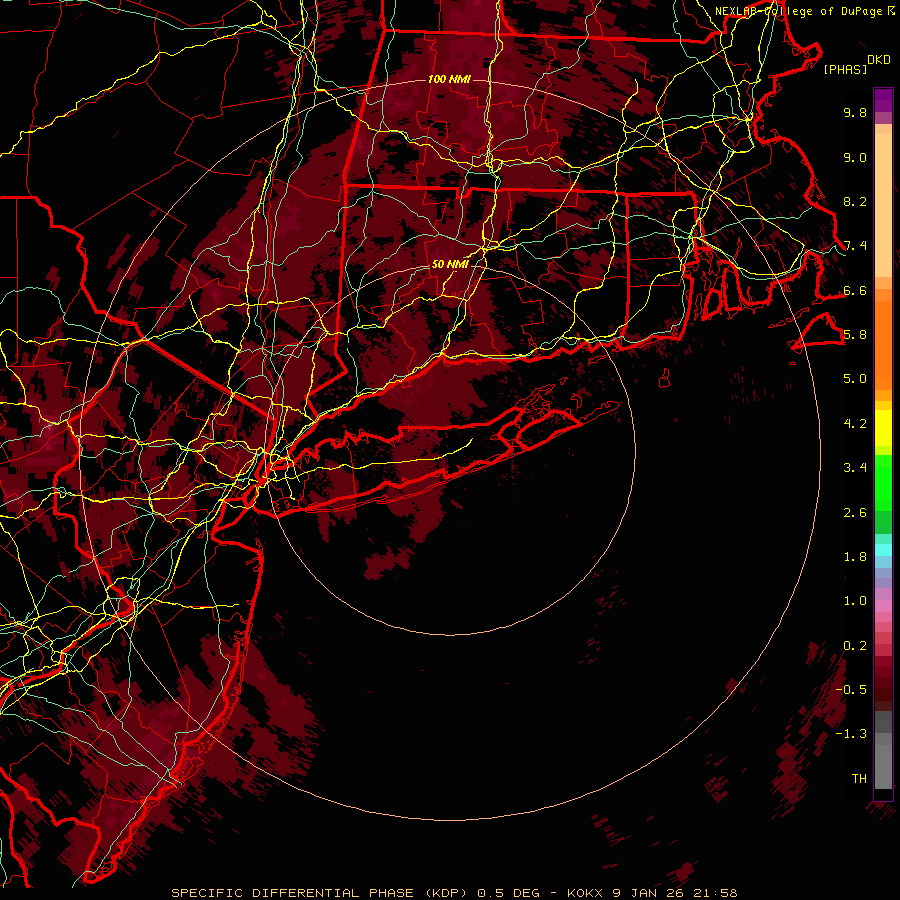
Task: Click the 1.0 legend value
Action: [x=855, y=601]
